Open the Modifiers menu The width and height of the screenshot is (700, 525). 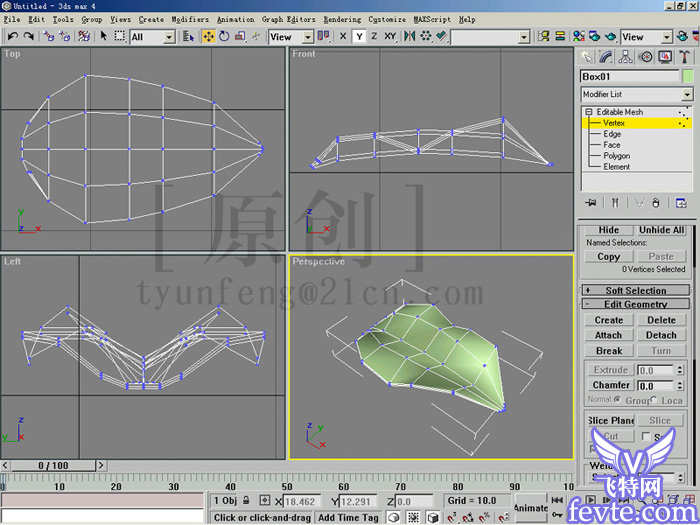click(190, 19)
